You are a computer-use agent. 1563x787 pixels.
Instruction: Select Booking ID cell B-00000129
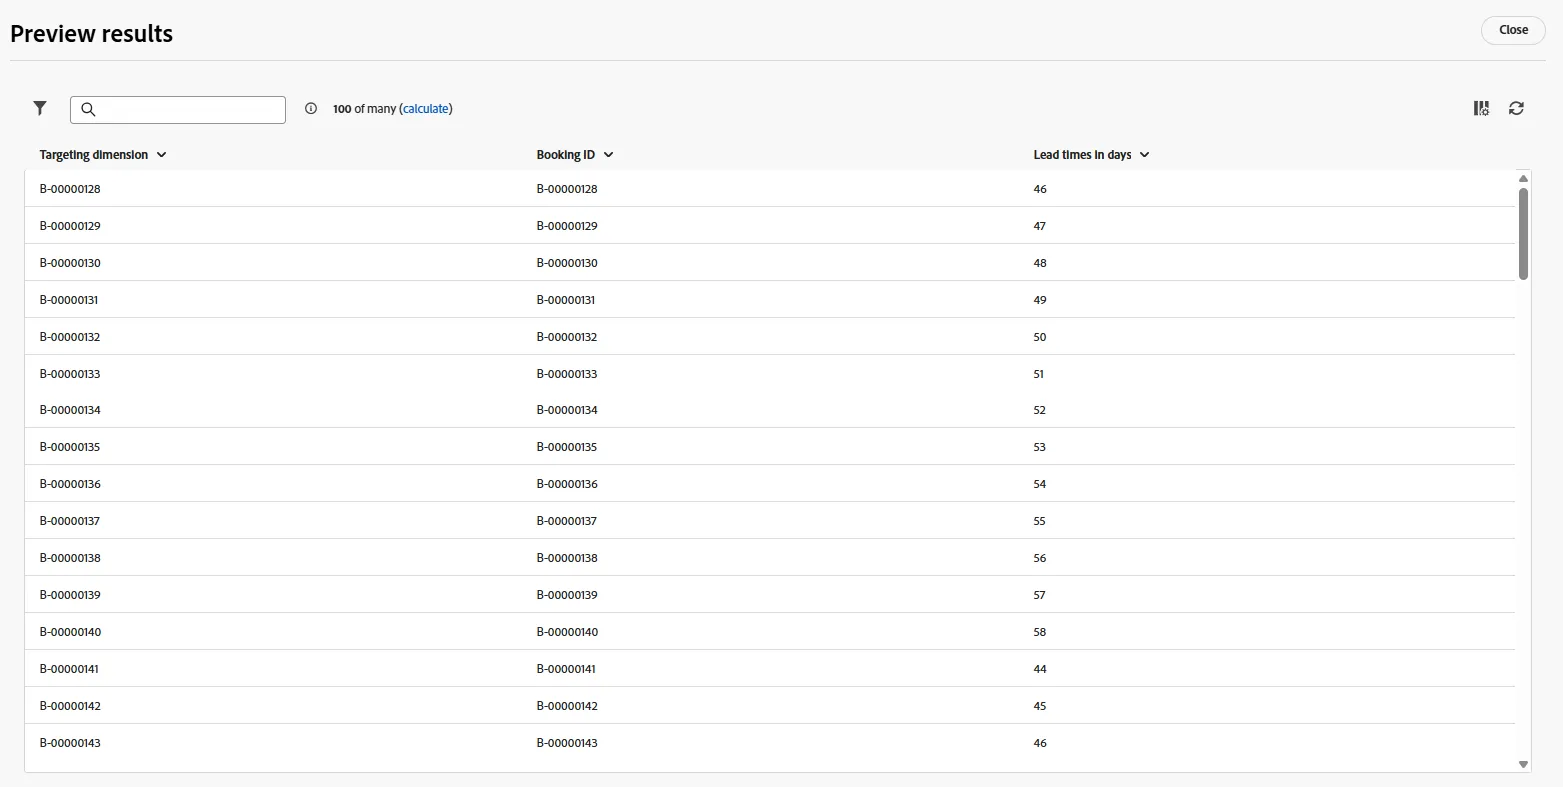567,226
